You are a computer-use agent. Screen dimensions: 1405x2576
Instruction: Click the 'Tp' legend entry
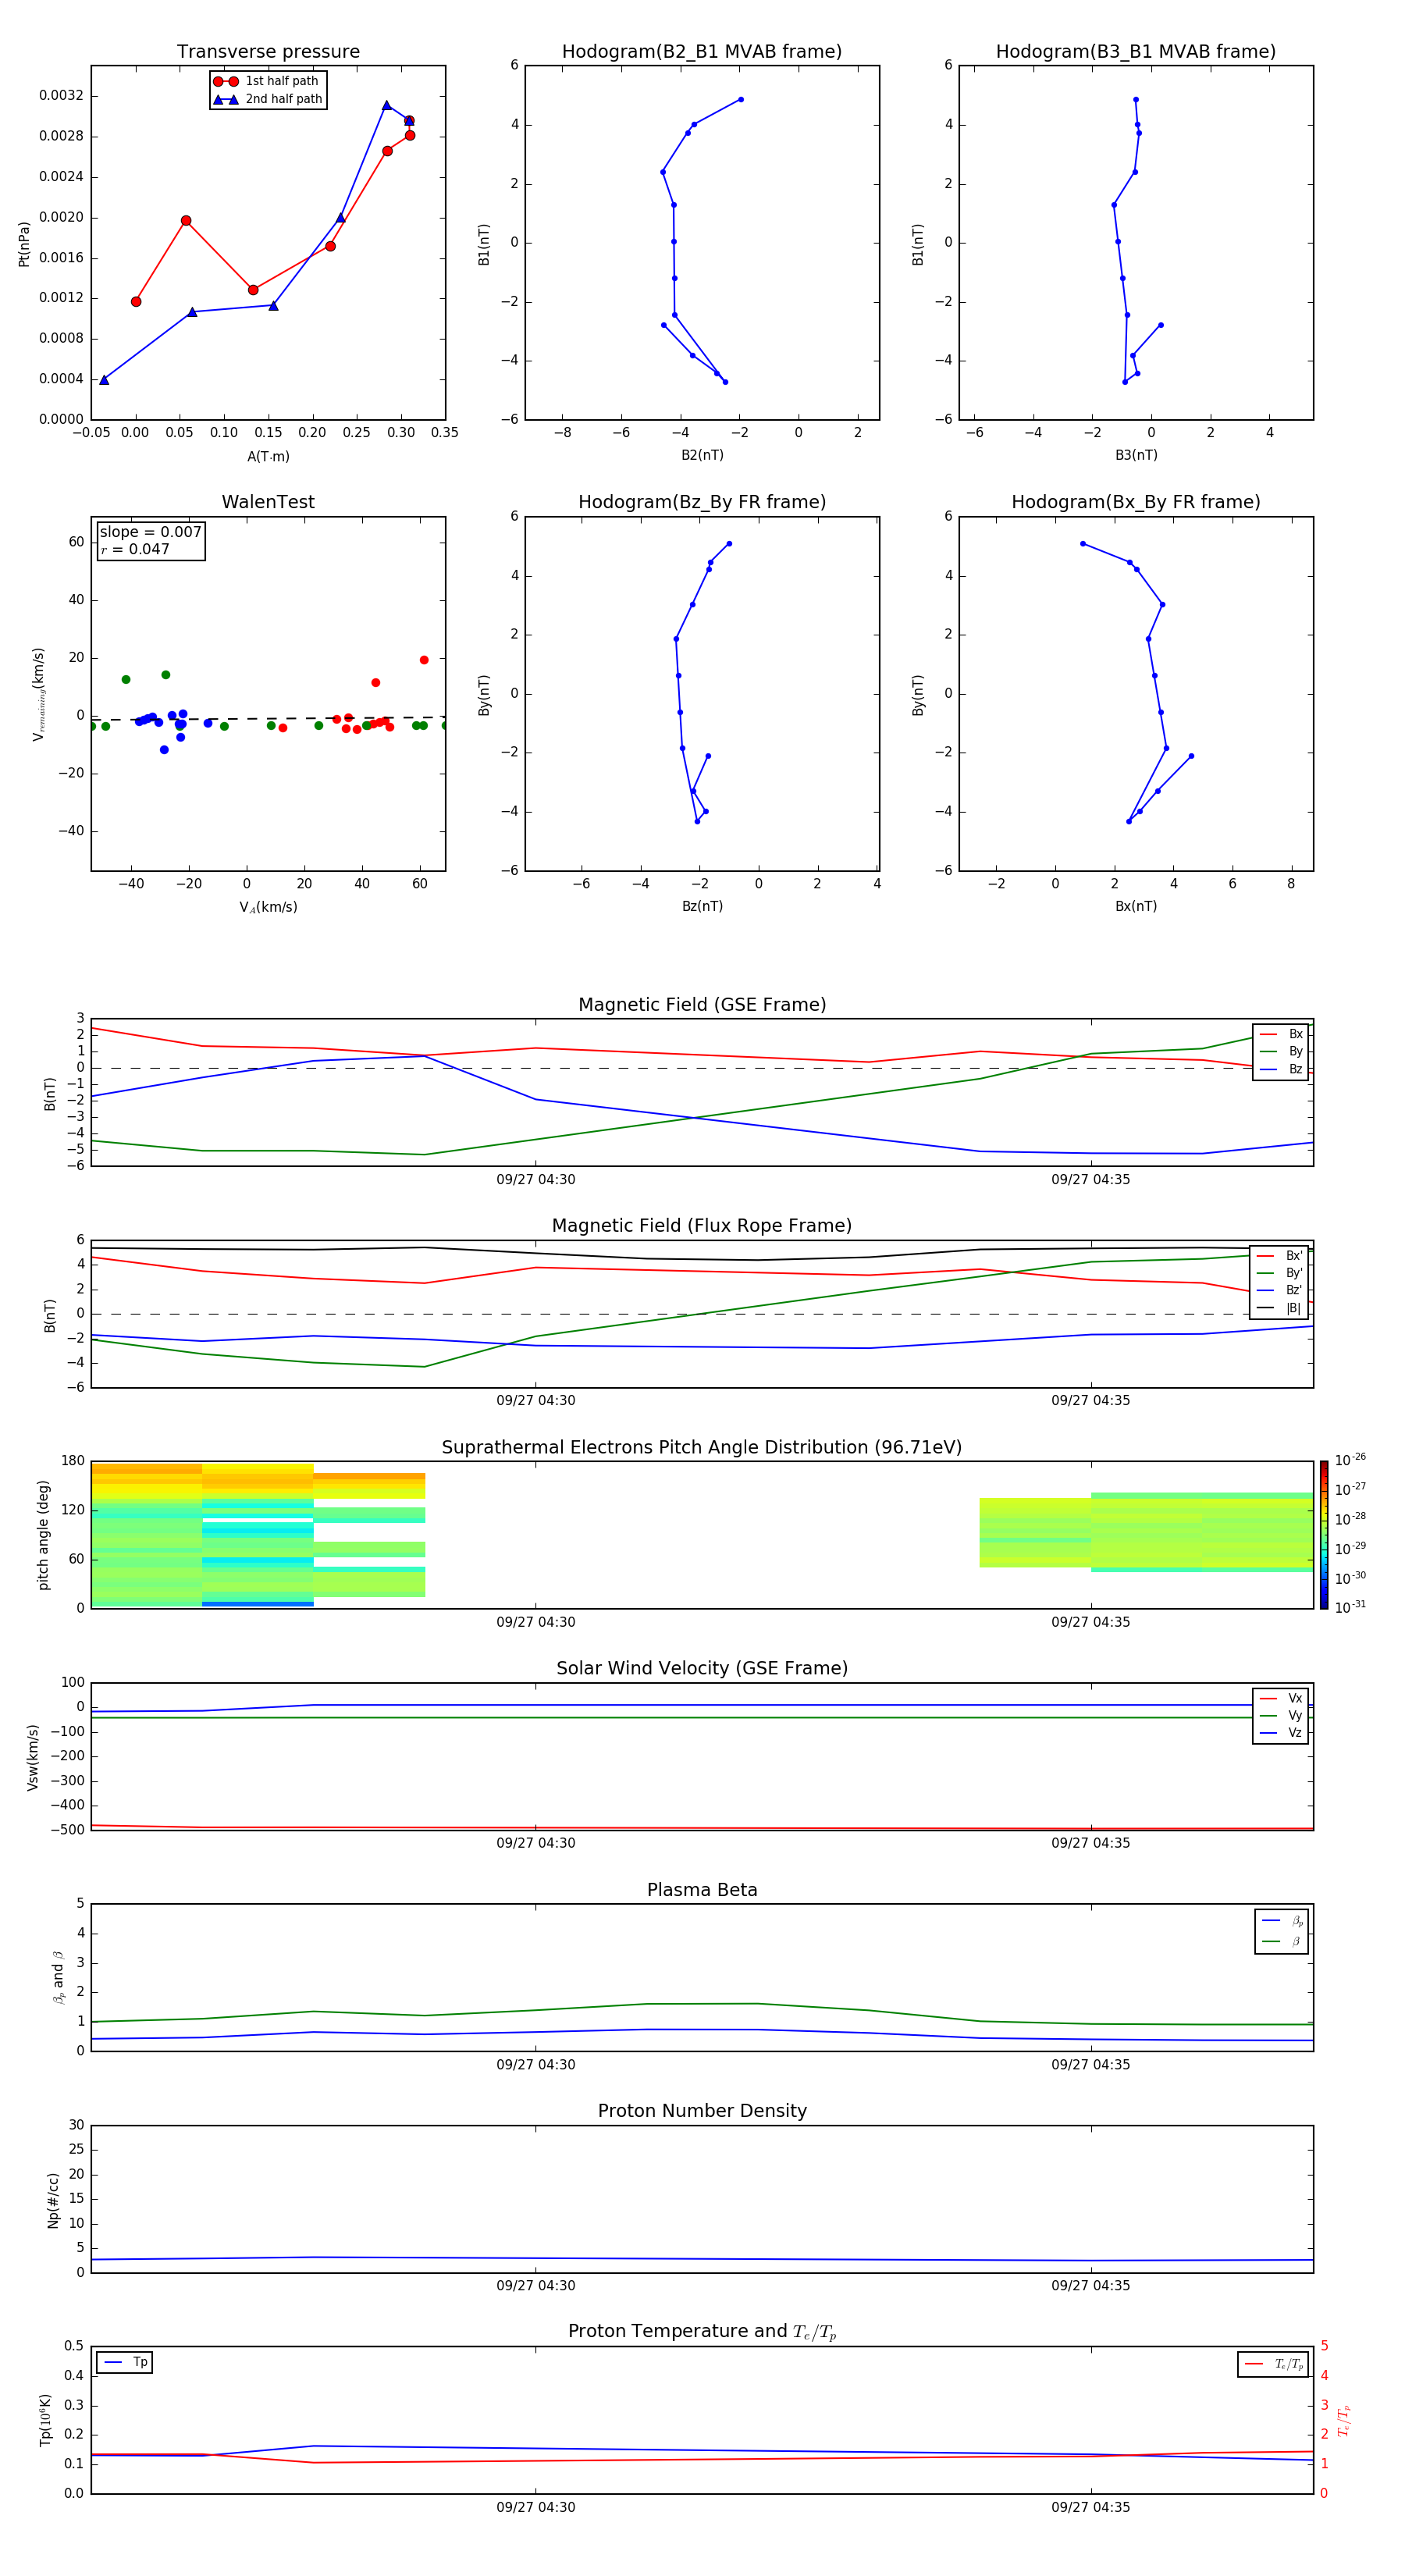point(125,2363)
